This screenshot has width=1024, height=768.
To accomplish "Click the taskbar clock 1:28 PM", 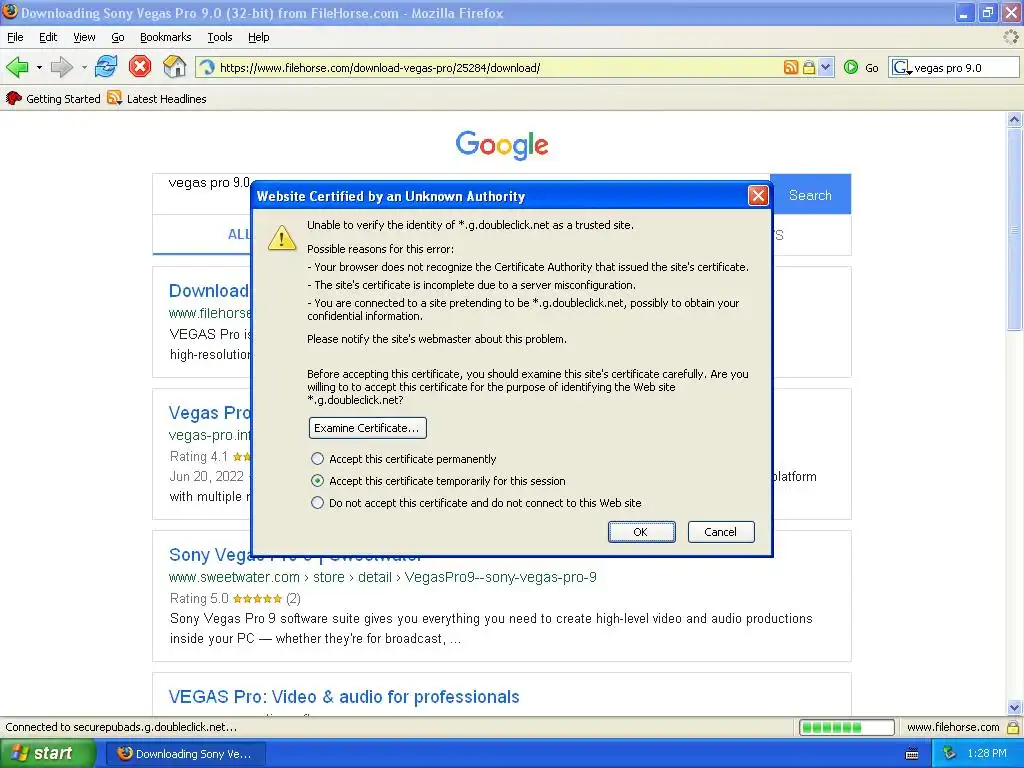I will [987, 753].
